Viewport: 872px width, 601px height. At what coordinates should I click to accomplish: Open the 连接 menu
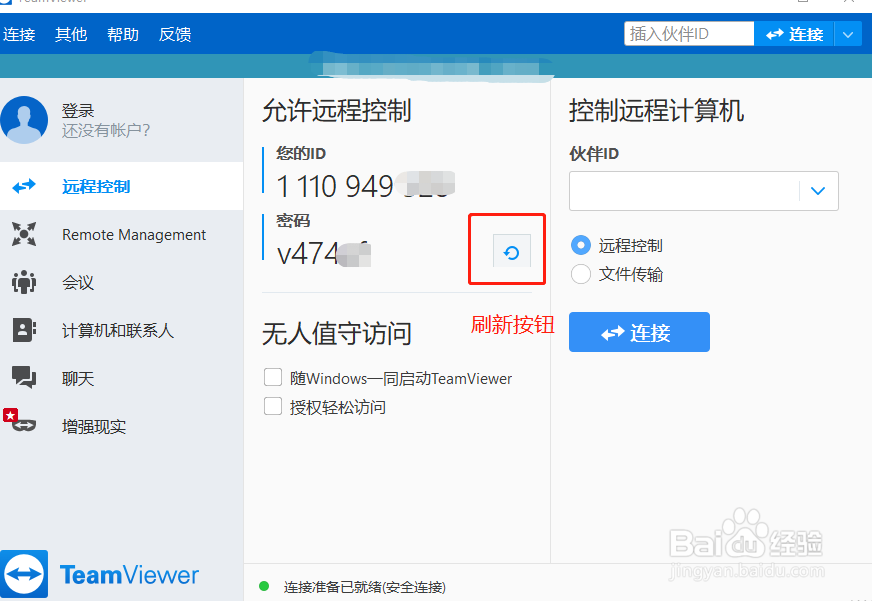19,34
